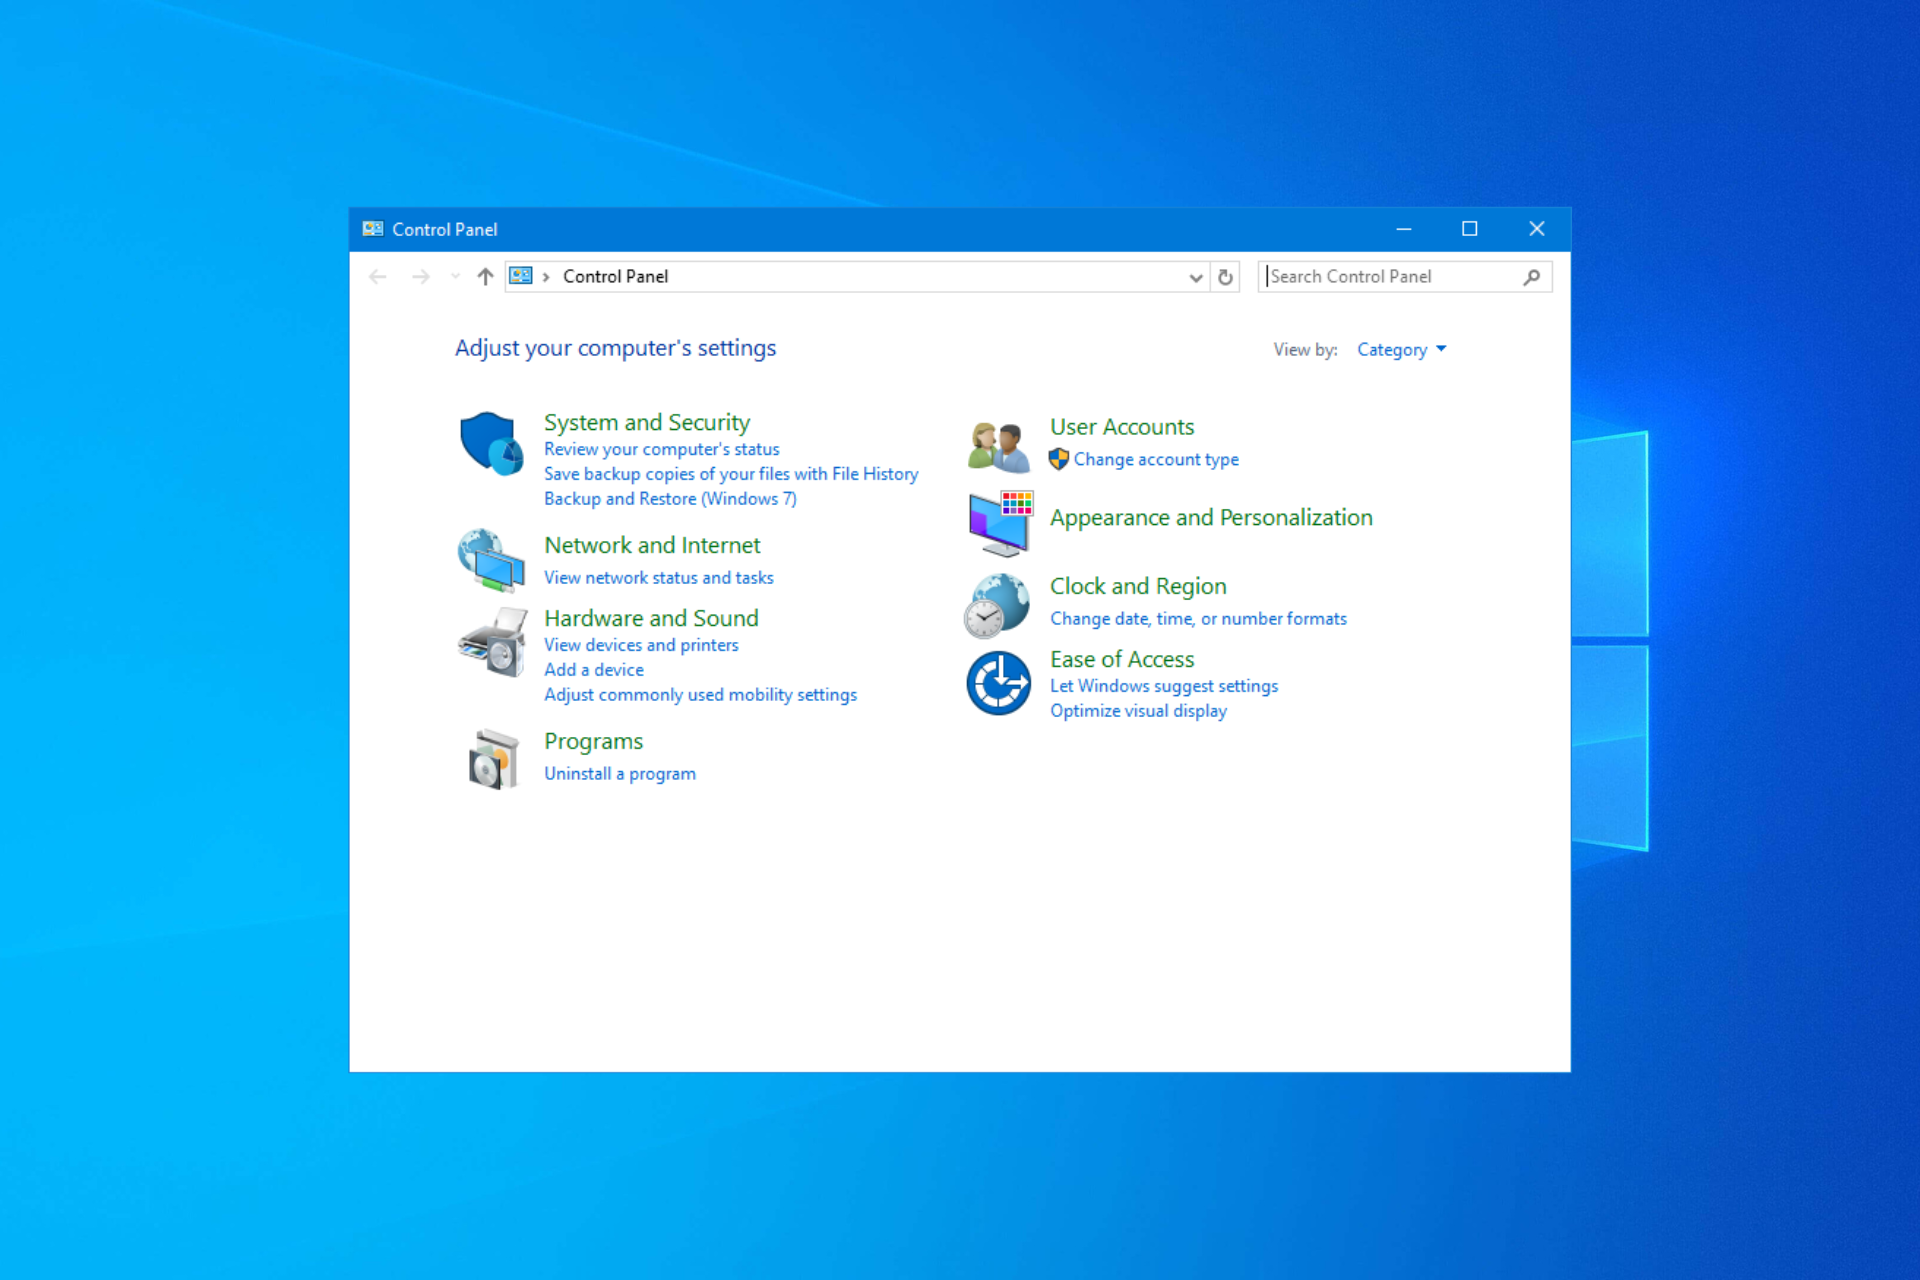1920x1280 pixels.
Task: Open the View by Category dropdown
Action: tap(1401, 349)
